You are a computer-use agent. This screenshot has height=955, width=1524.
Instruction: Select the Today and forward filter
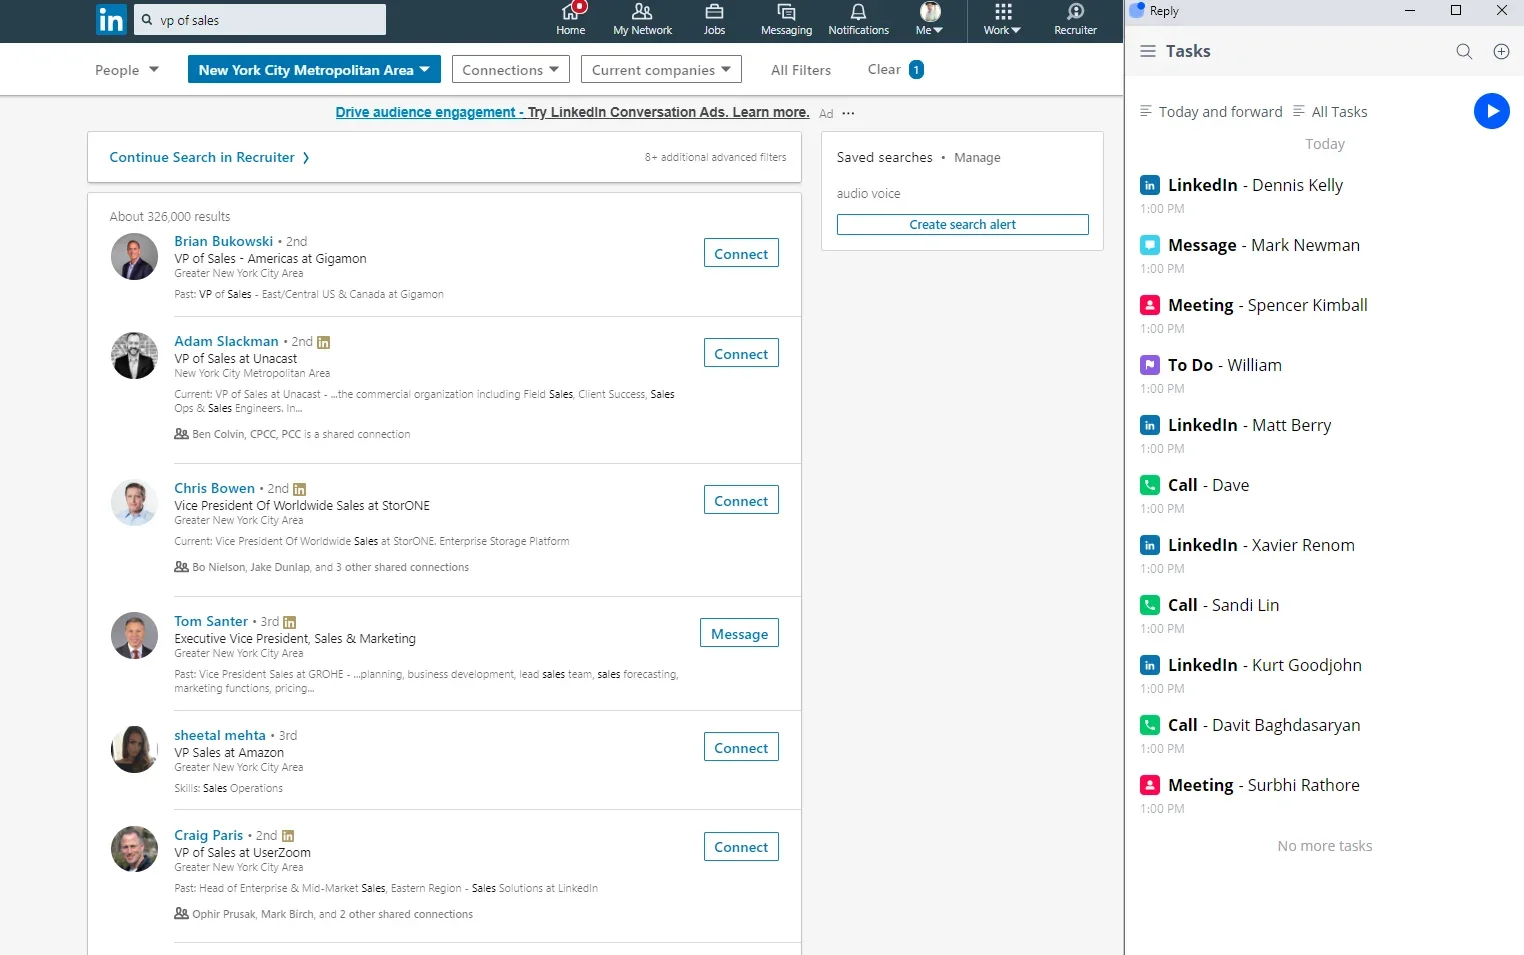click(1211, 112)
